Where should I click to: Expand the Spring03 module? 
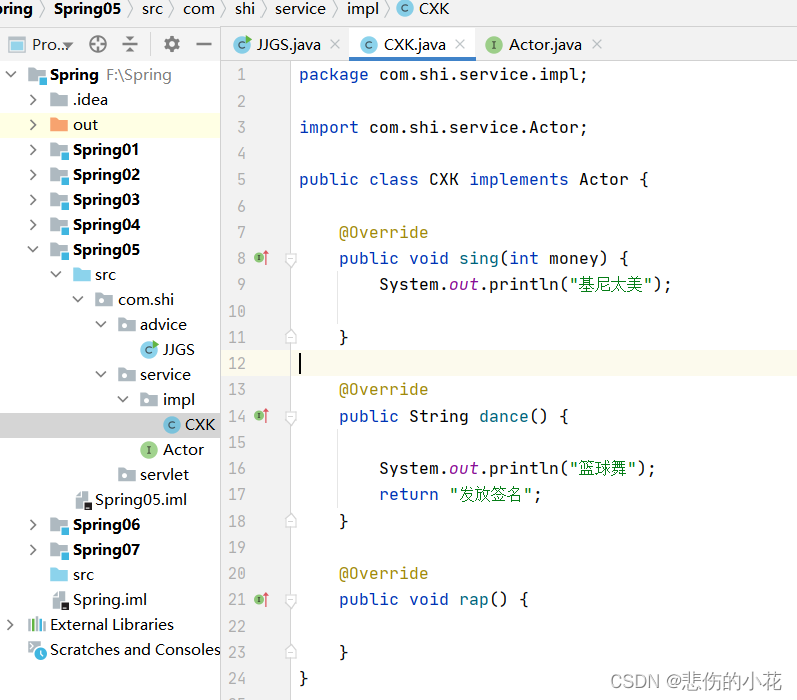(33, 199)
